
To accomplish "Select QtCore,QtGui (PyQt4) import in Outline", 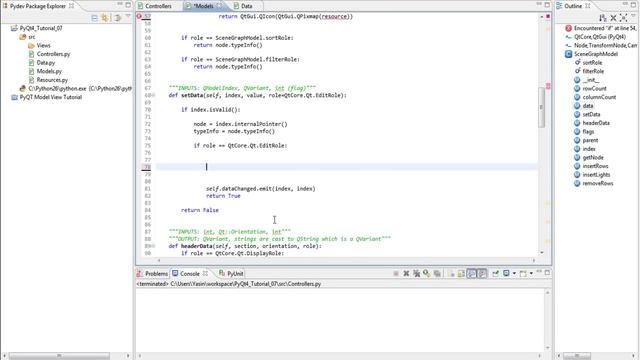I will 600,37.
